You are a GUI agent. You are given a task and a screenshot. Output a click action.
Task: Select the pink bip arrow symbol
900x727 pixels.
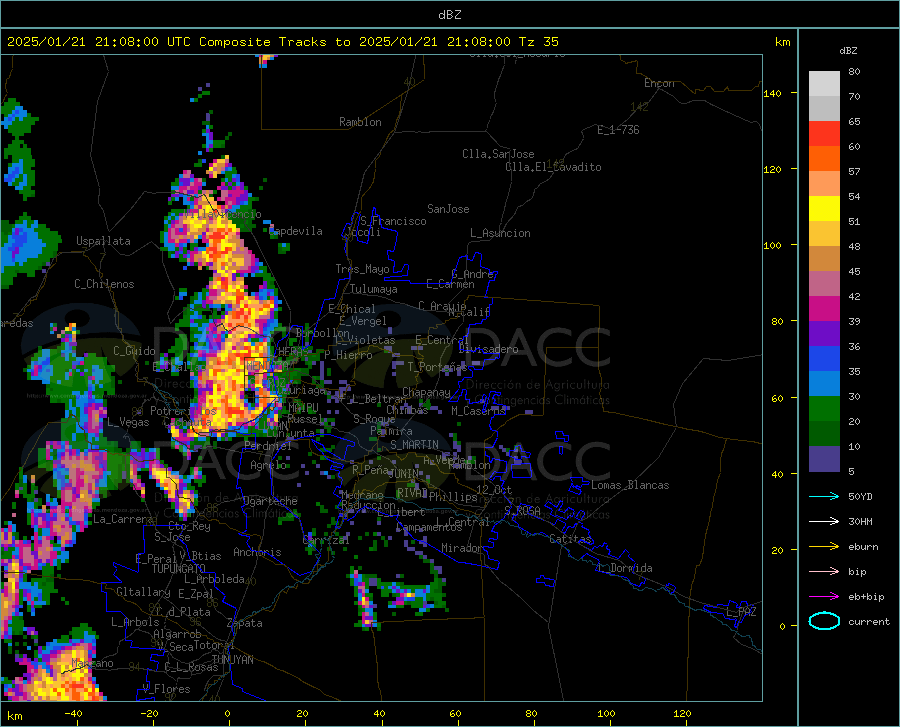pyautogui.click(x=824, y=572)
